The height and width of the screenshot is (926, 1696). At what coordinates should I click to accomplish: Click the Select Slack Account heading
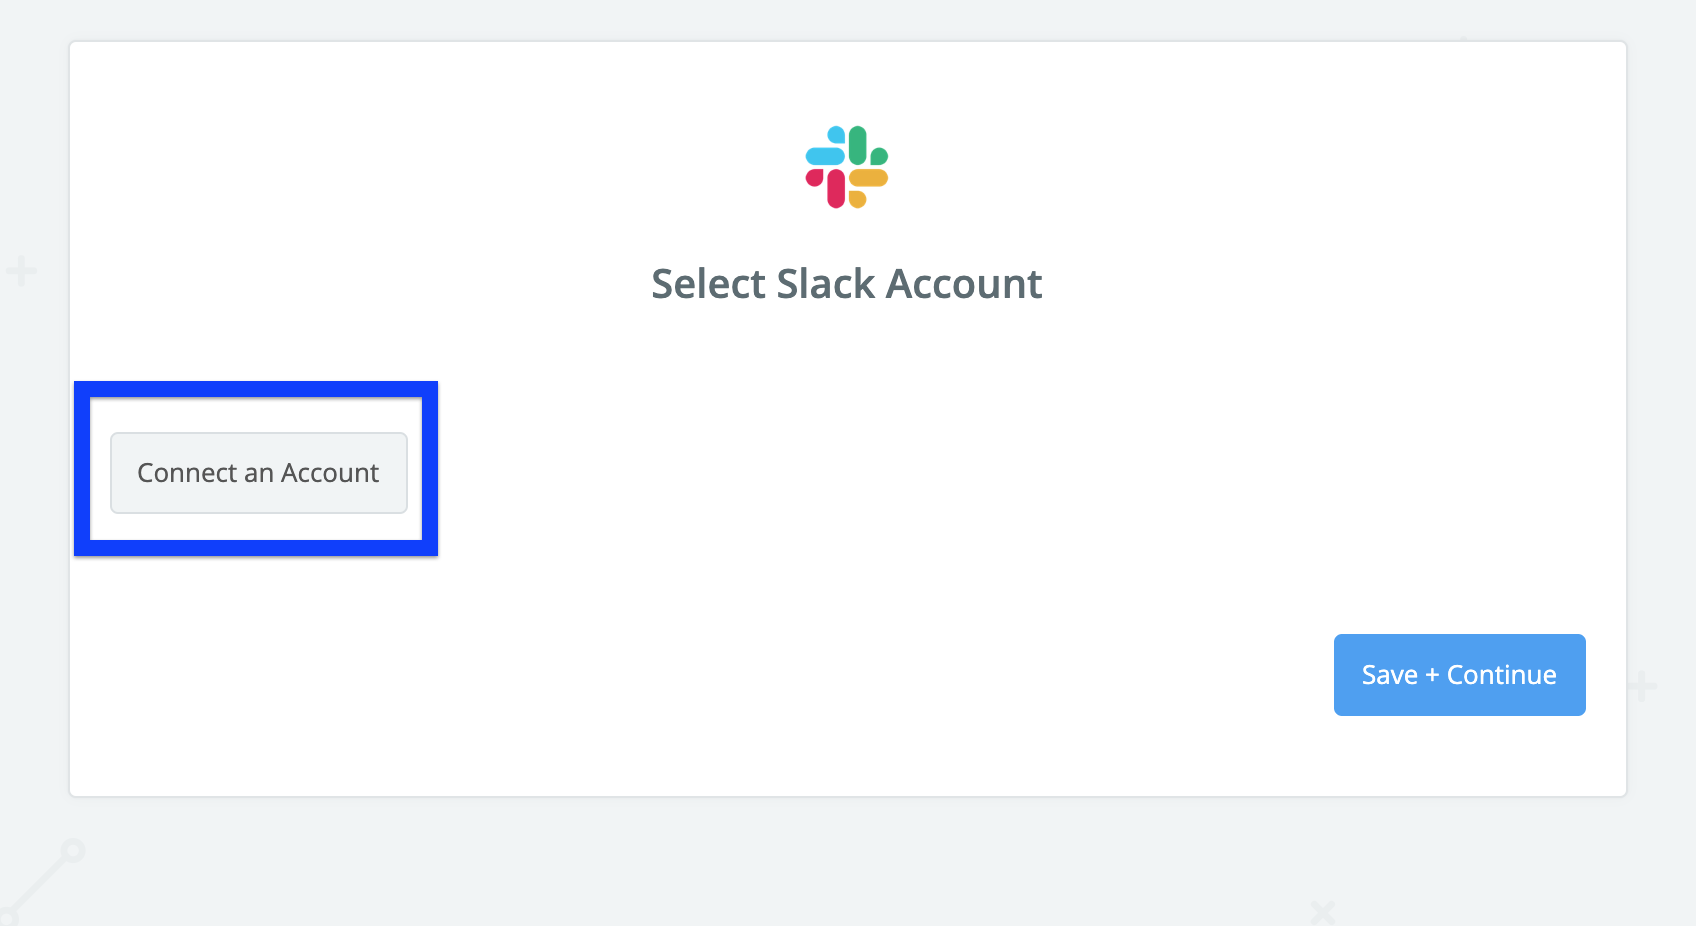pyautogui.click(x=847, y=284)
